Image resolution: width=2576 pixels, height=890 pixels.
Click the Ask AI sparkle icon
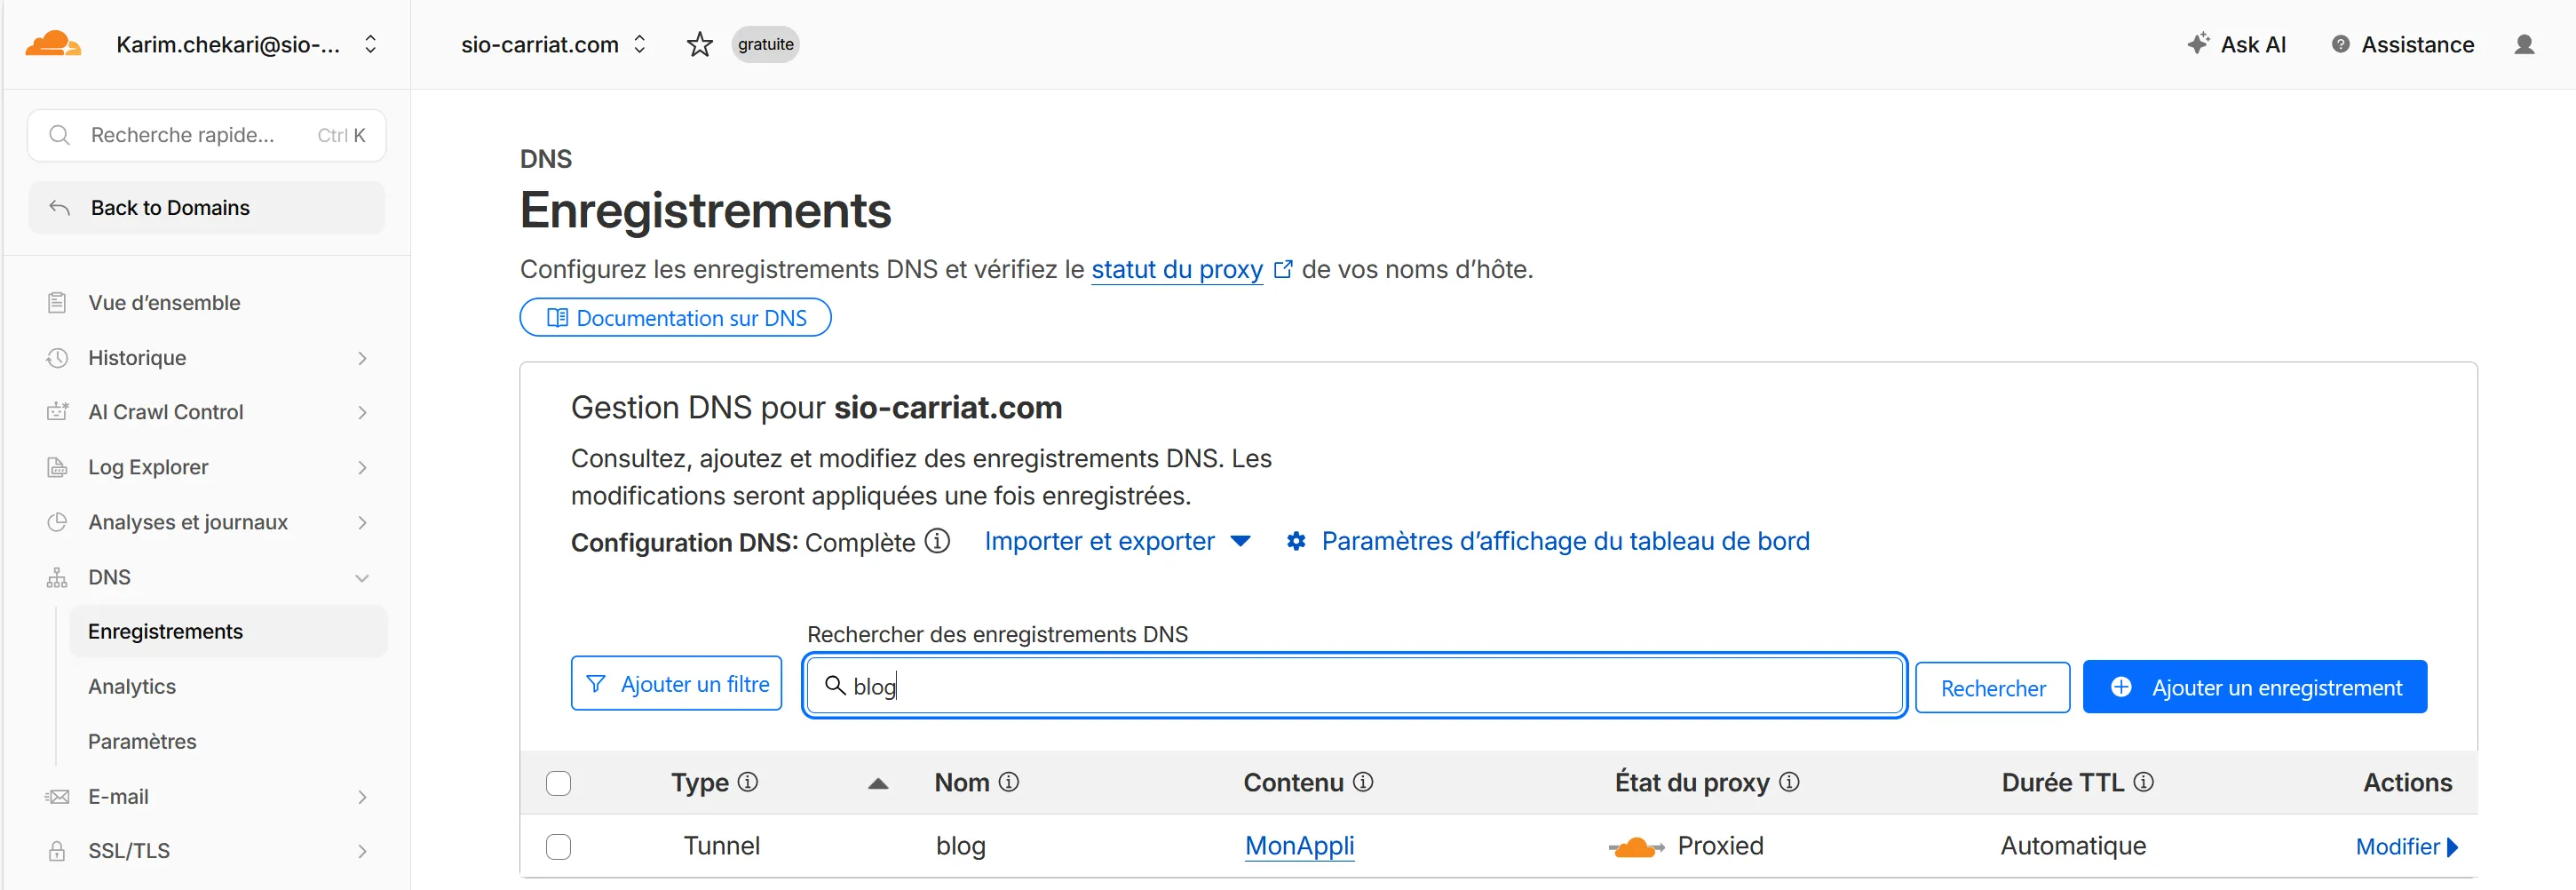coord(2197,44)
